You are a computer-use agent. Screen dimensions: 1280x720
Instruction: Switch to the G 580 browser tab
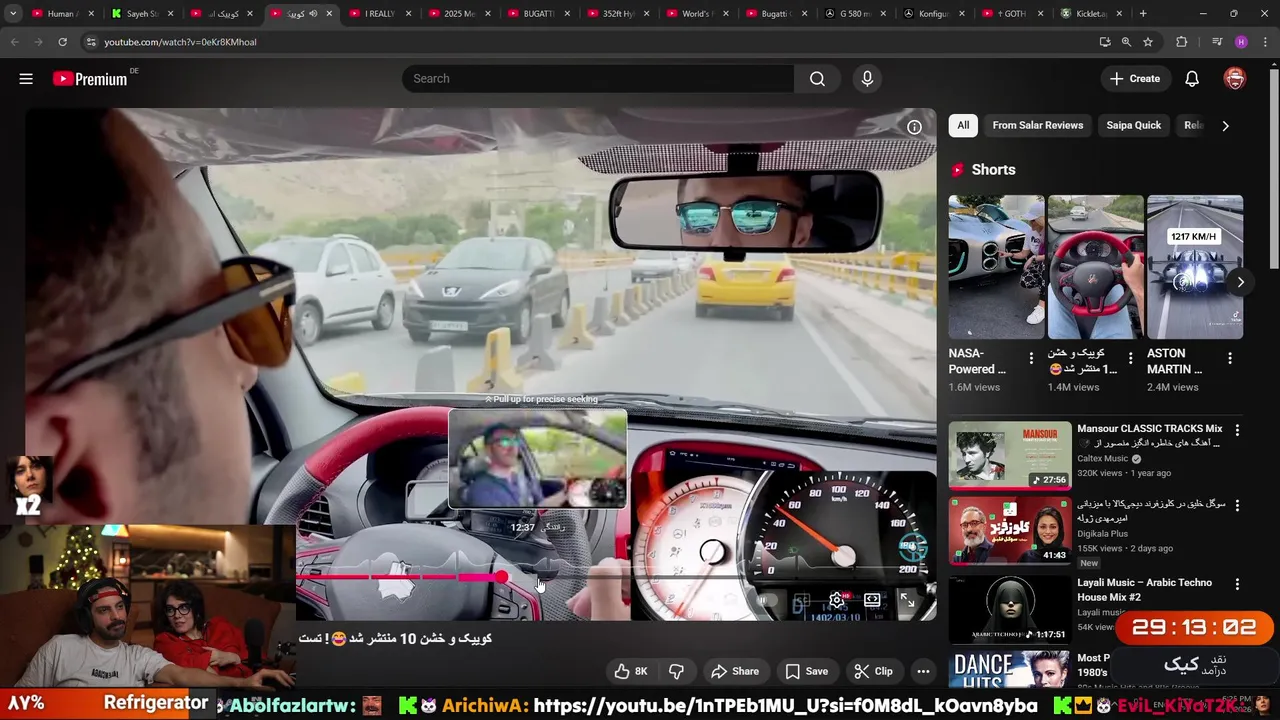pyautogui.click(x=858, y=14)
